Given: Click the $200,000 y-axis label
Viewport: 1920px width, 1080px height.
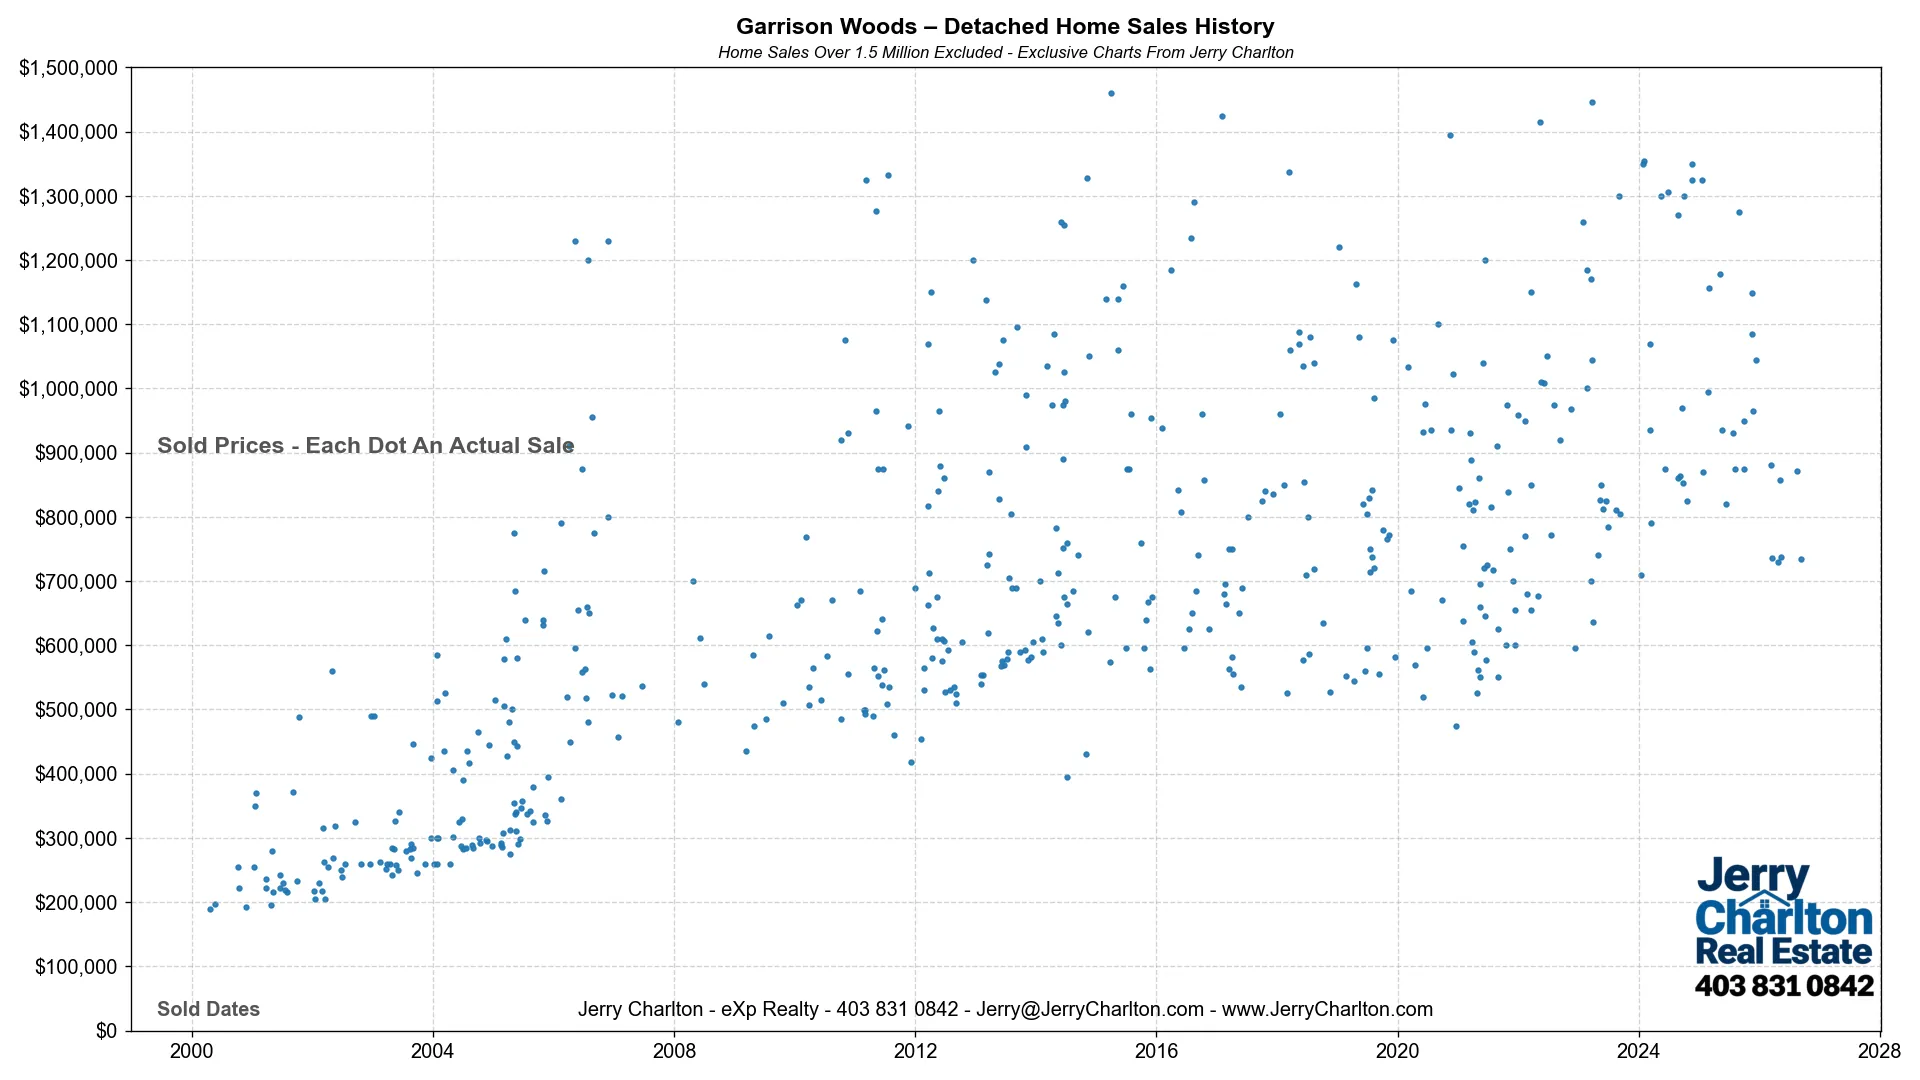Looking at the screenshot, I should [76, 902].
